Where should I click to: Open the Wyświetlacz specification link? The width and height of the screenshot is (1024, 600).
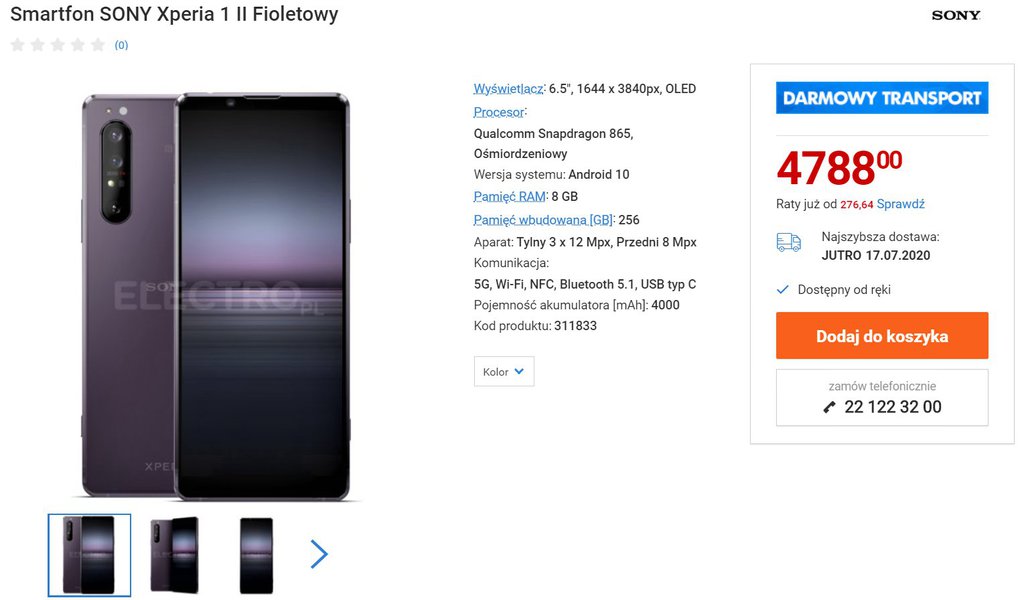point(508,89)
